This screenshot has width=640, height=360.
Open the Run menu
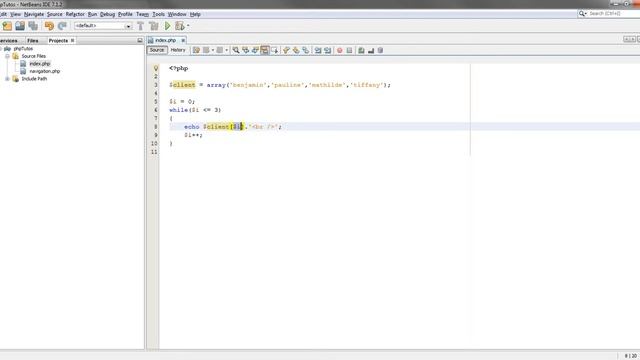pyautogui.click(x=92, y=14)
